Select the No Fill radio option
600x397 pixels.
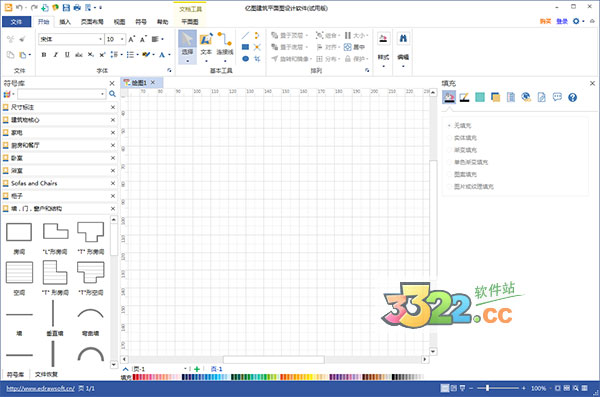pyautogui.click(x=460, y=126)
